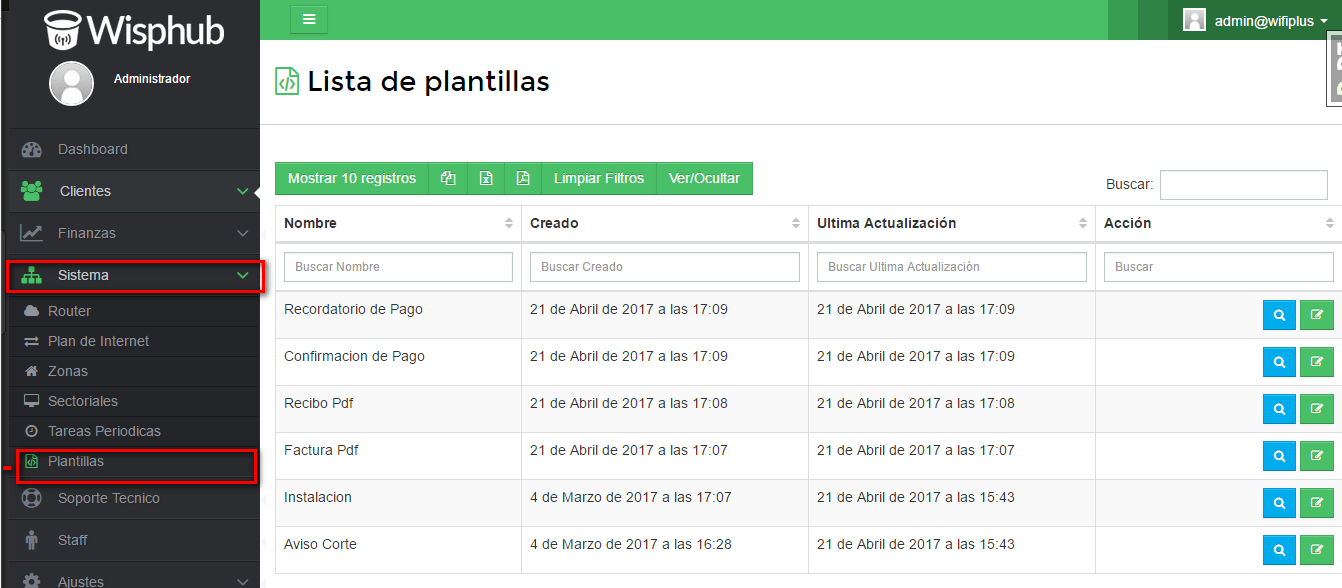Open the Mostrar 10 registros dropdown
1342x588 pixels.
pyautogui.click(x=352, y=179)
